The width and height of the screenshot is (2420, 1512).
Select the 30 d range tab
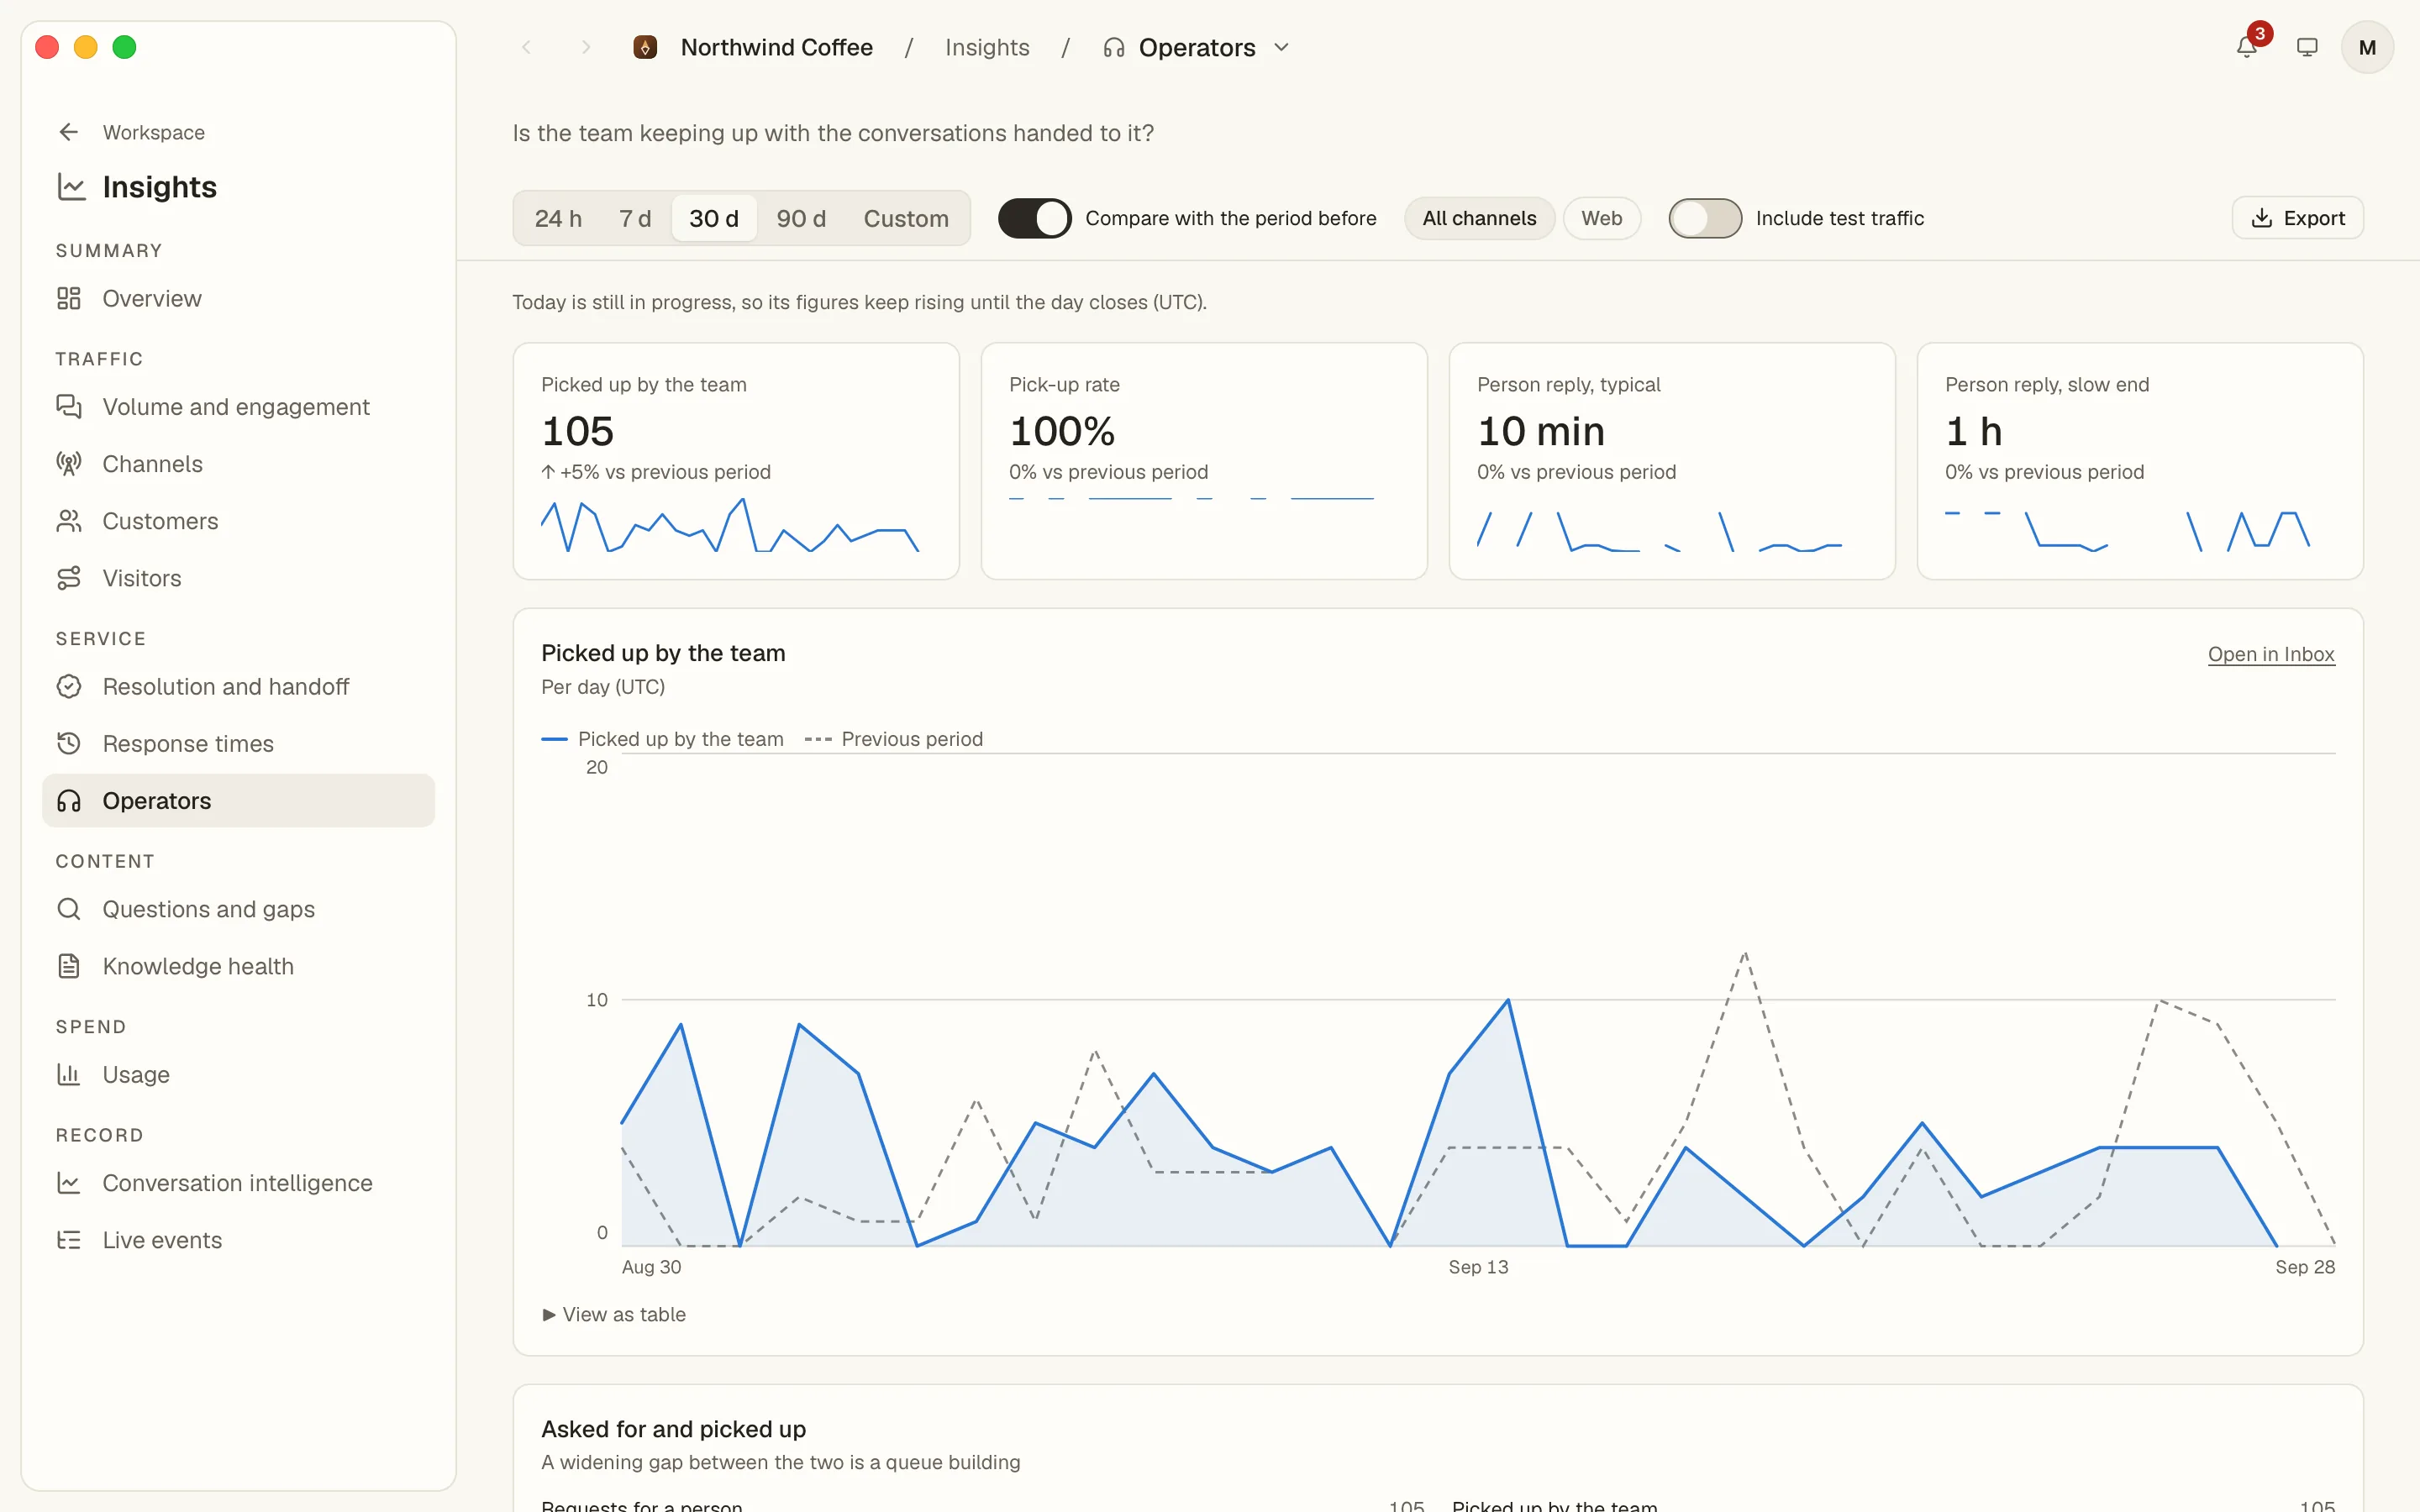pyautogui.click(x=714, y=218)
